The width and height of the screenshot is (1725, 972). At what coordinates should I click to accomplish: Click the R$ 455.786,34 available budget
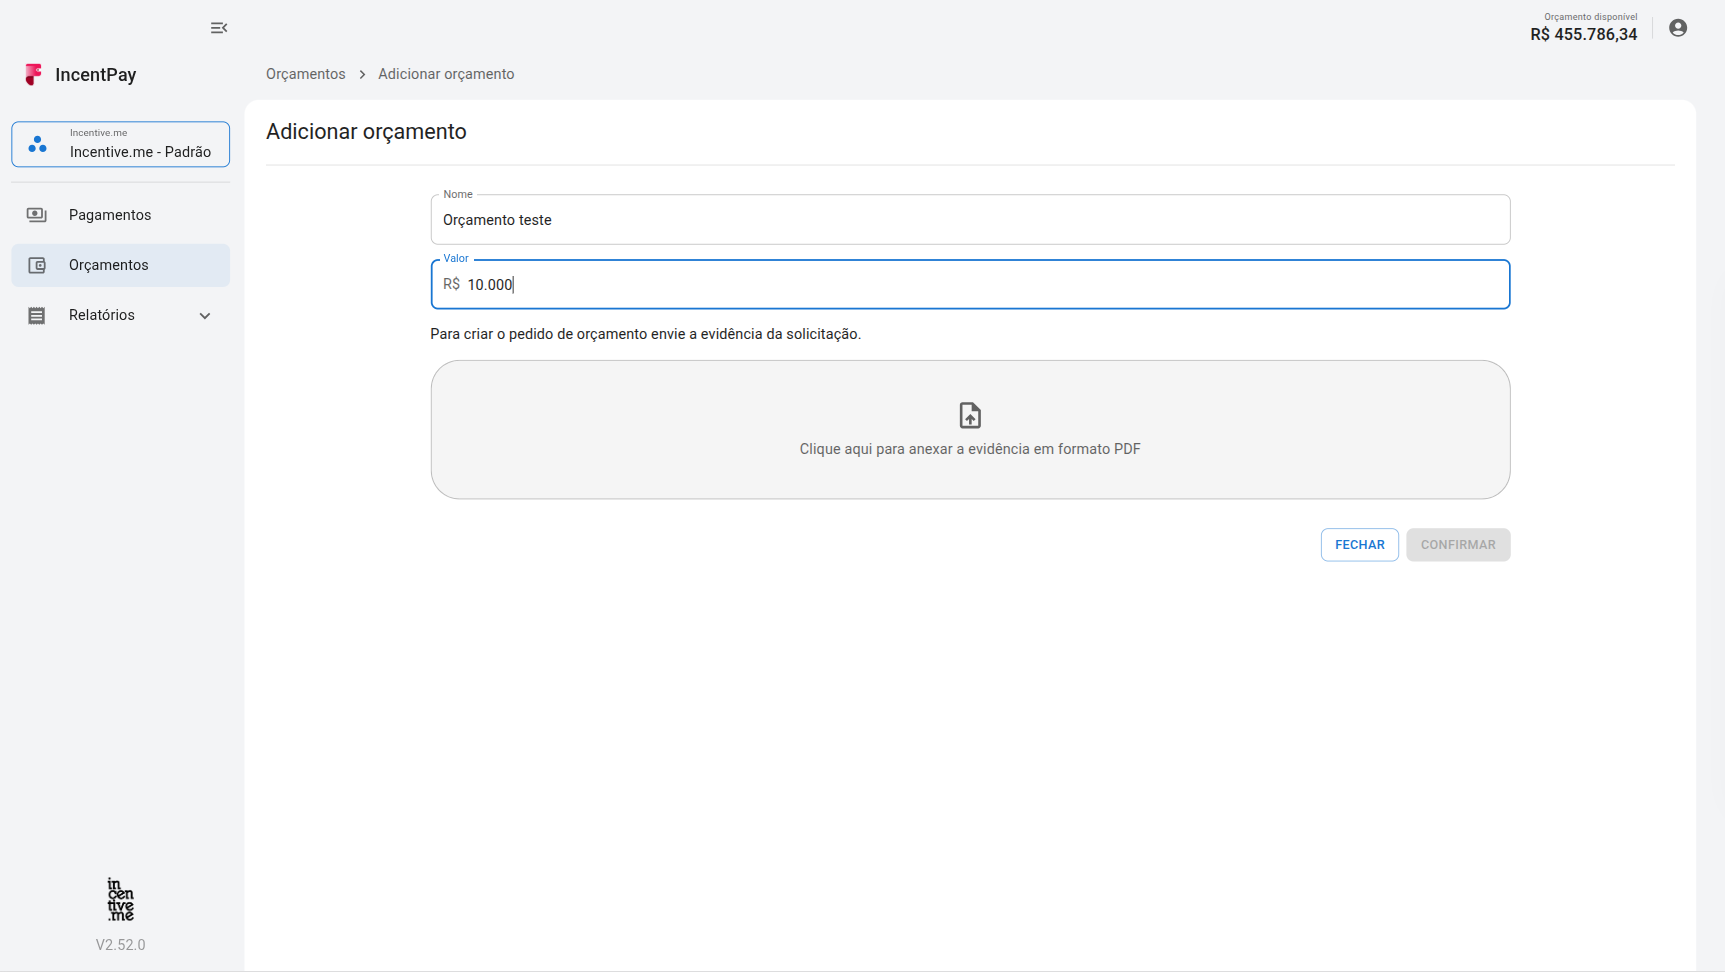click(x=1584, y=34)
